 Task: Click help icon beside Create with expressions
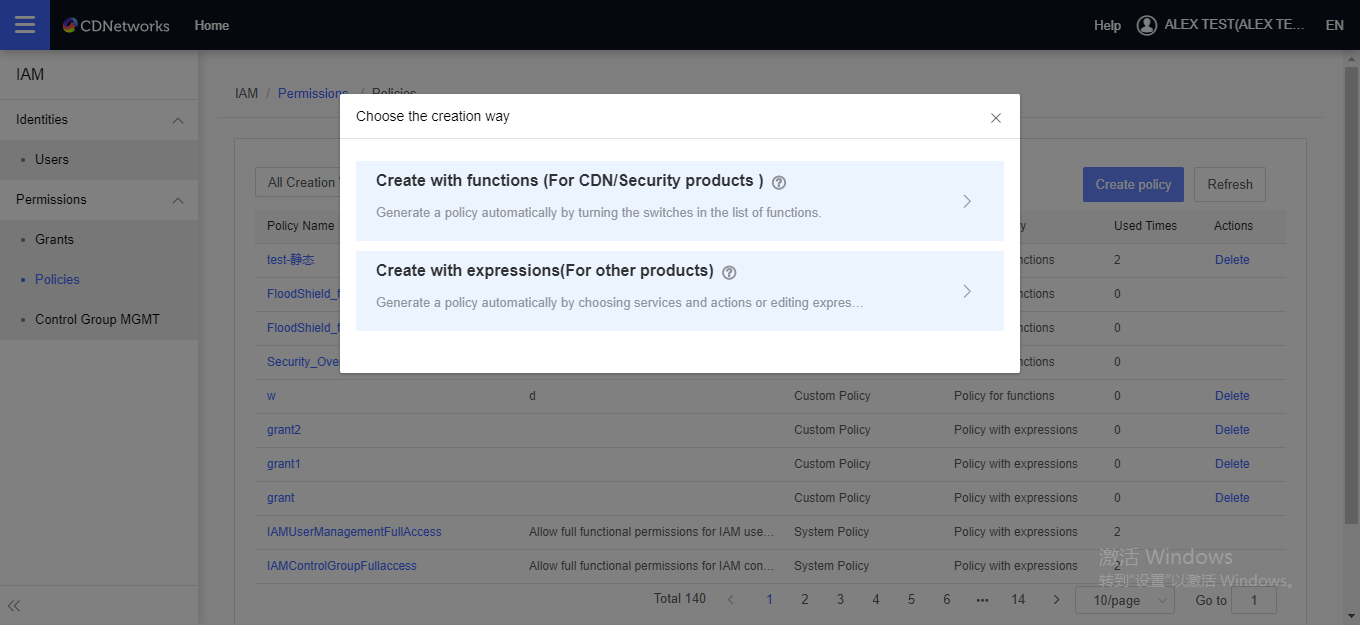(x=729, y=272)
